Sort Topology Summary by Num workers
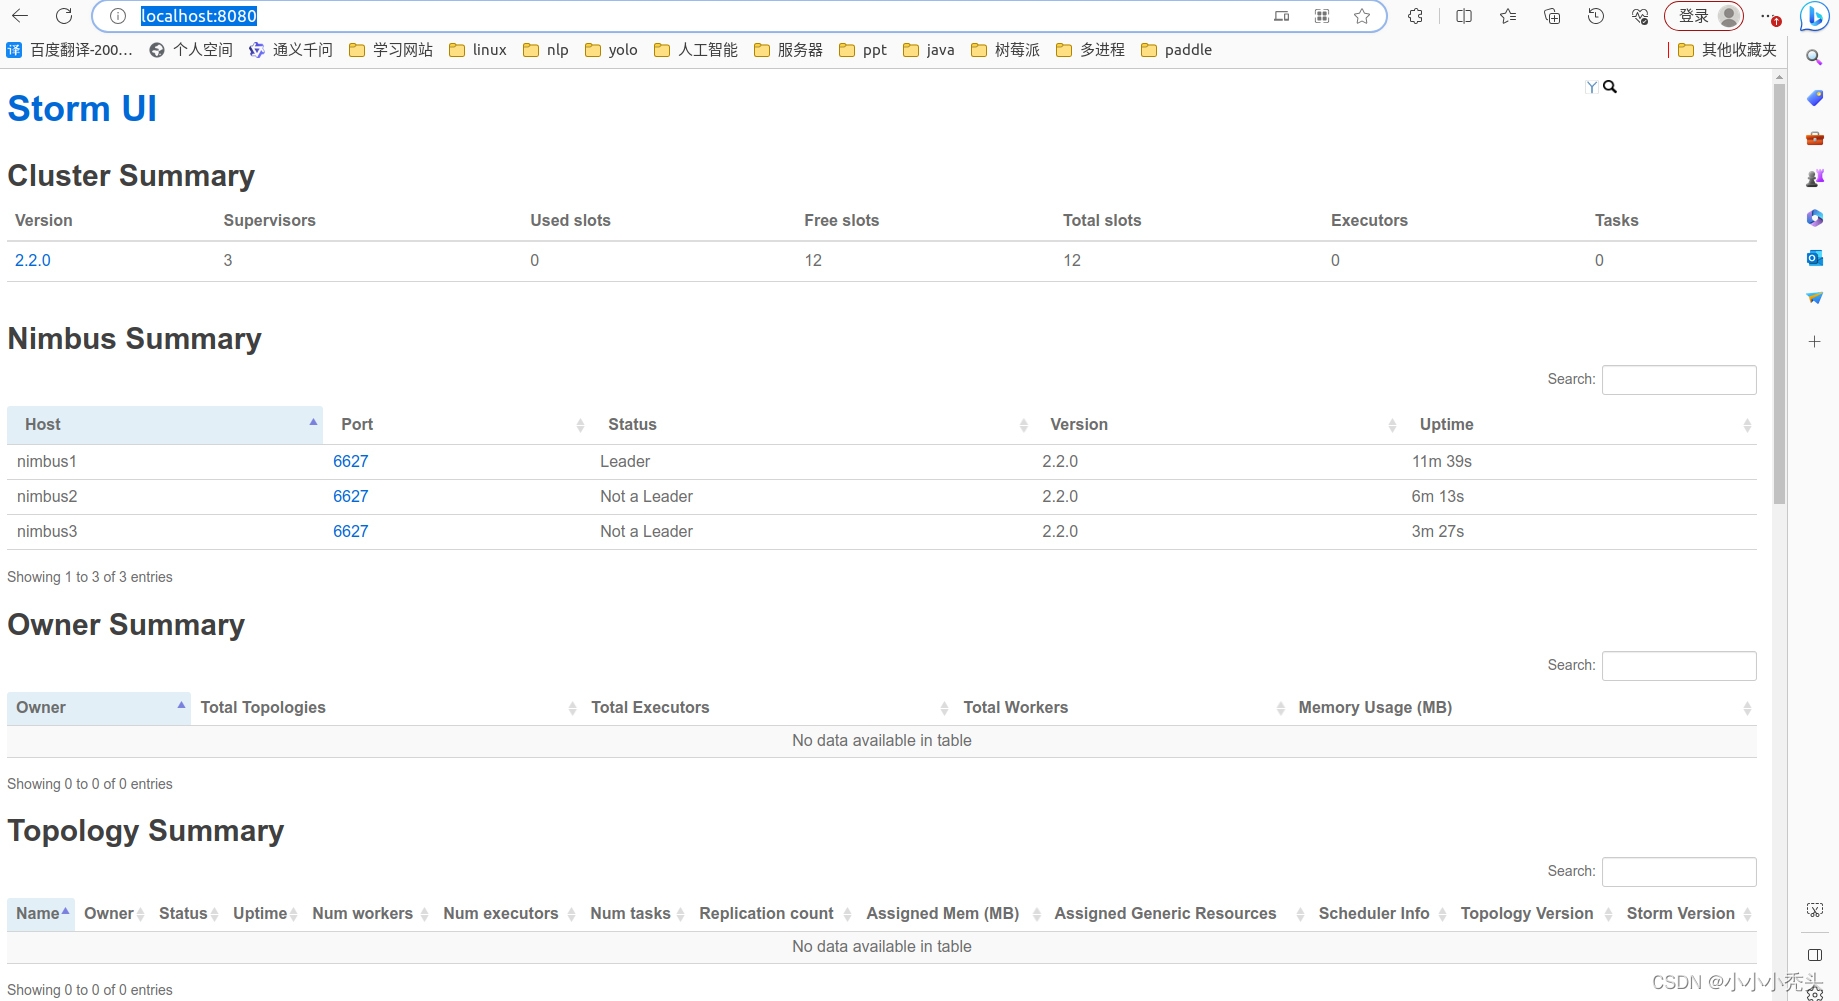The height and width of the screenshot is (1001, 1839). pyautogui.click(x=362, y=913)
